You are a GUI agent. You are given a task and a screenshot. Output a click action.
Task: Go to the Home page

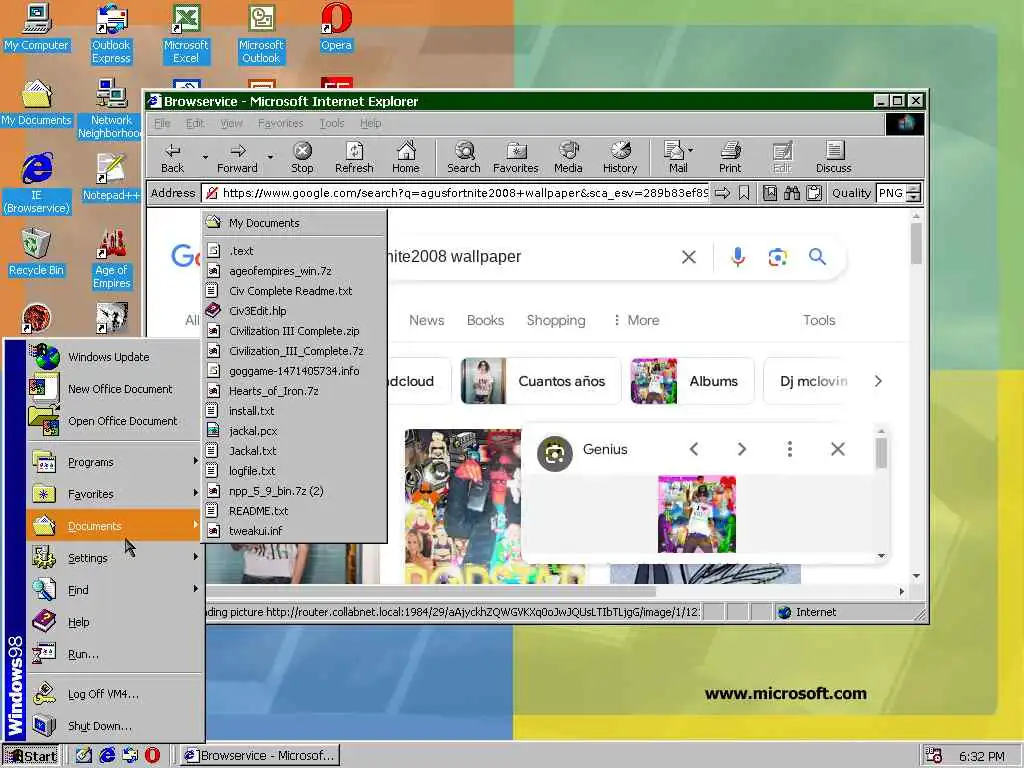coord(406,157)
